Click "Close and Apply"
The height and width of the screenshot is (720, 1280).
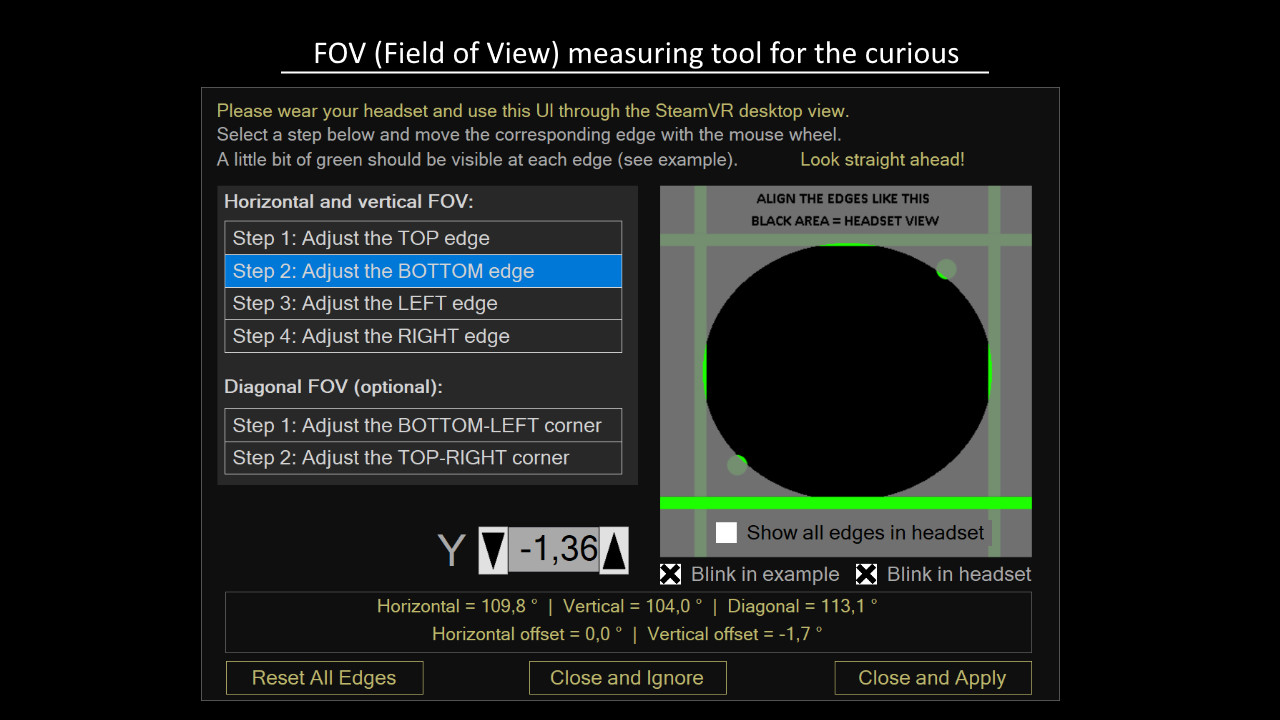pyautogui.click(x=932, y=677)
